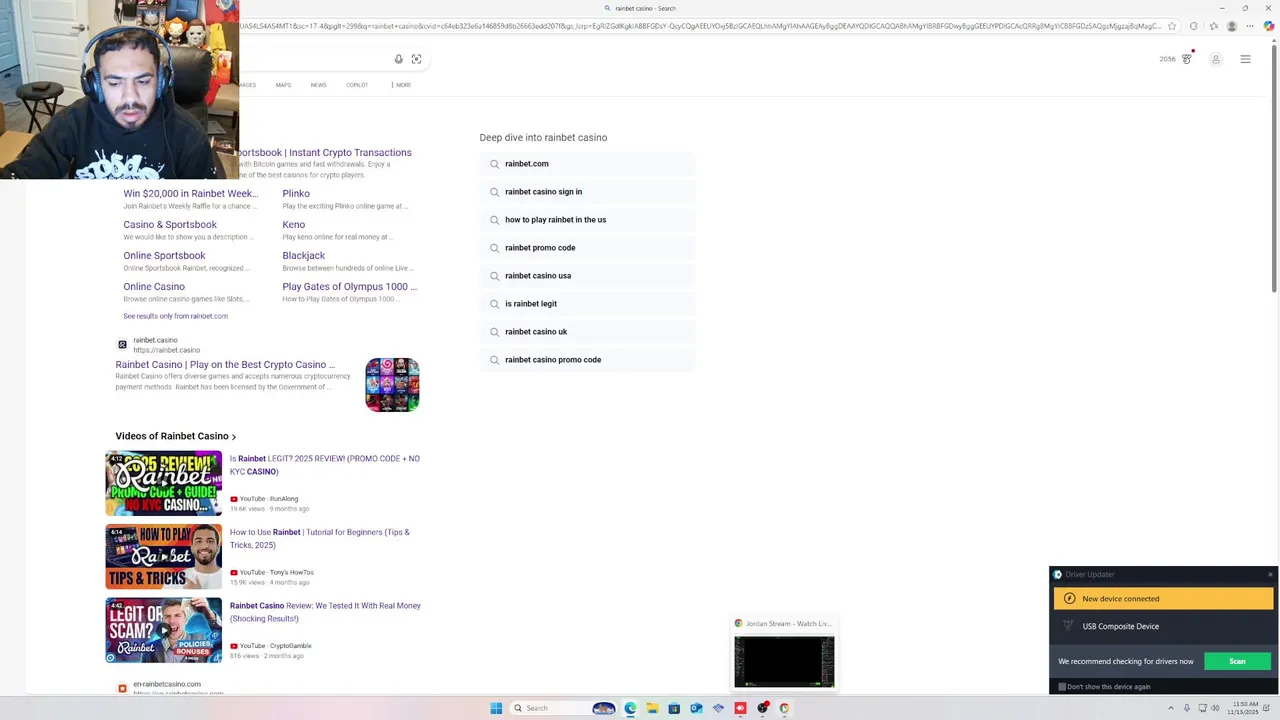Screen dimensions: 1280x720
Task: Open the Plinko sitelink
Action: coord(296,194)
